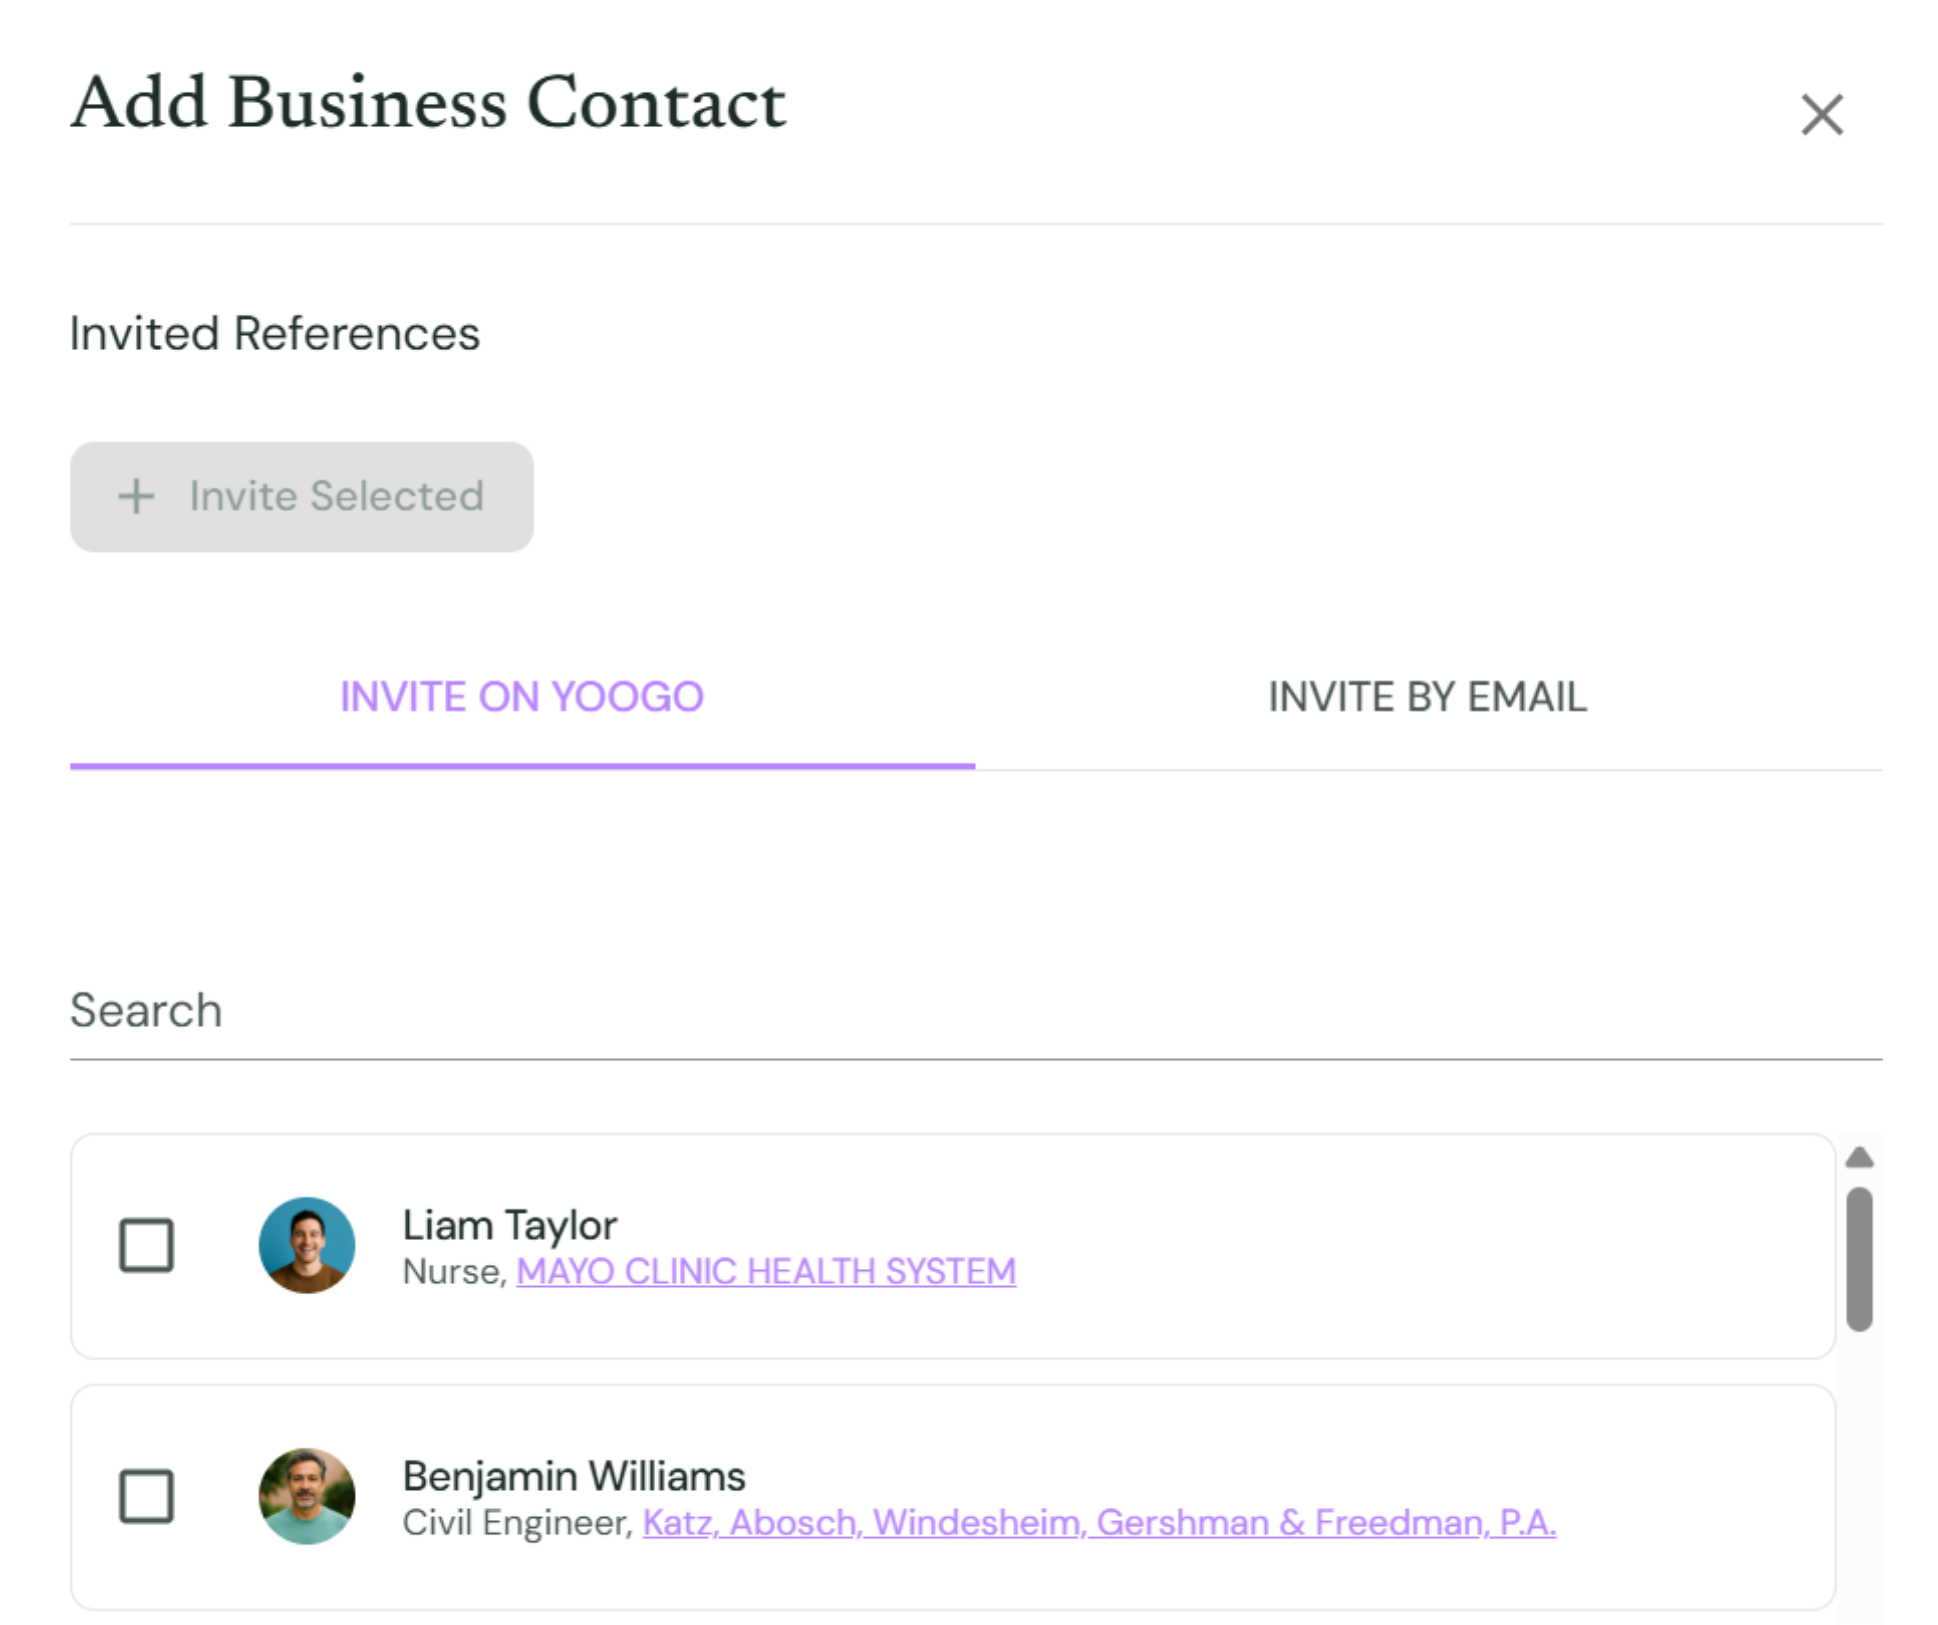Click the Nurse job title text
Image resolution: width=1938 pixels, height=1625 pixels.
451,1271
